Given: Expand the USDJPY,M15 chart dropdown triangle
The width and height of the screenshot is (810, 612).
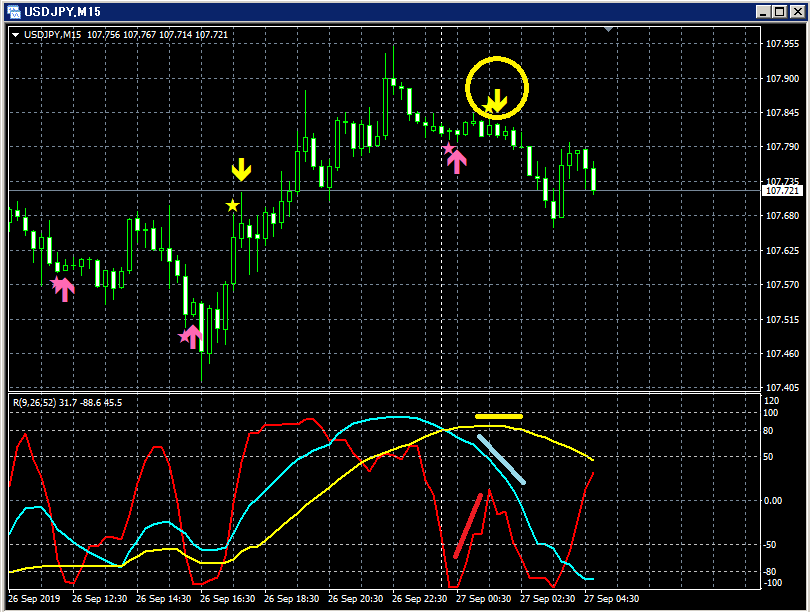Looking at the screenshot, I should (15, 35).
